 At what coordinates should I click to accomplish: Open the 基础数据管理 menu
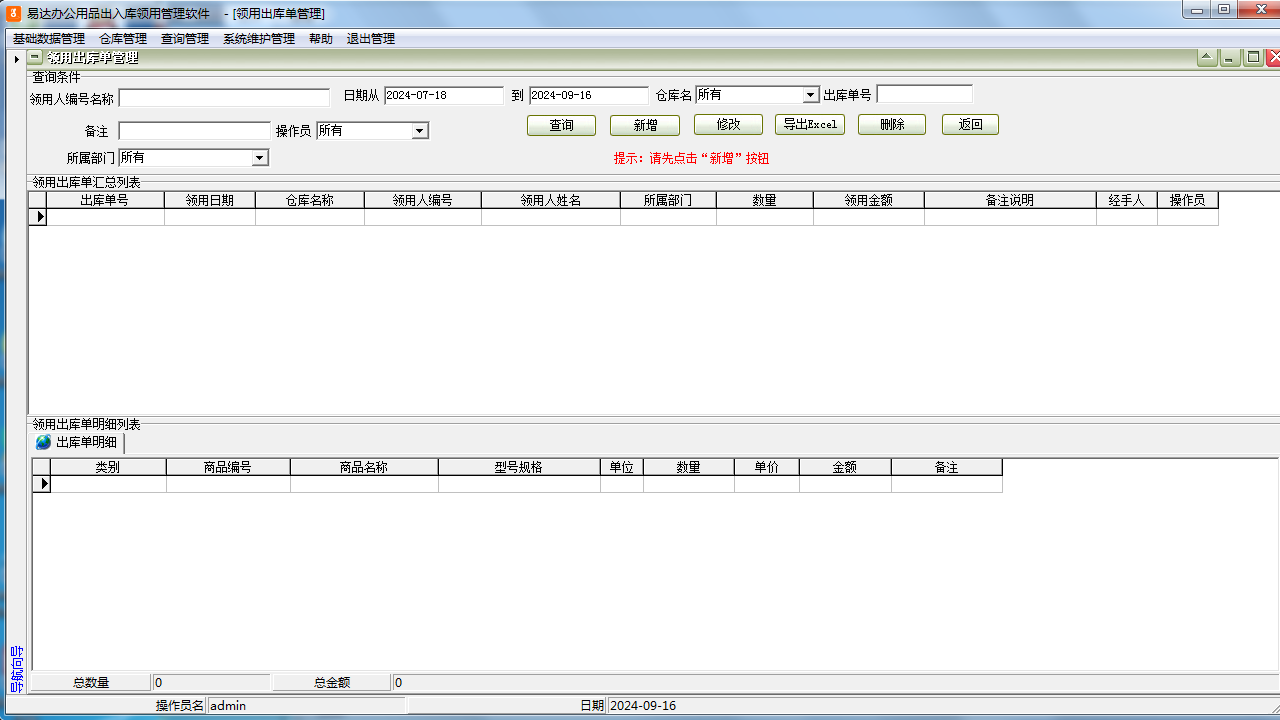(49, 39)
